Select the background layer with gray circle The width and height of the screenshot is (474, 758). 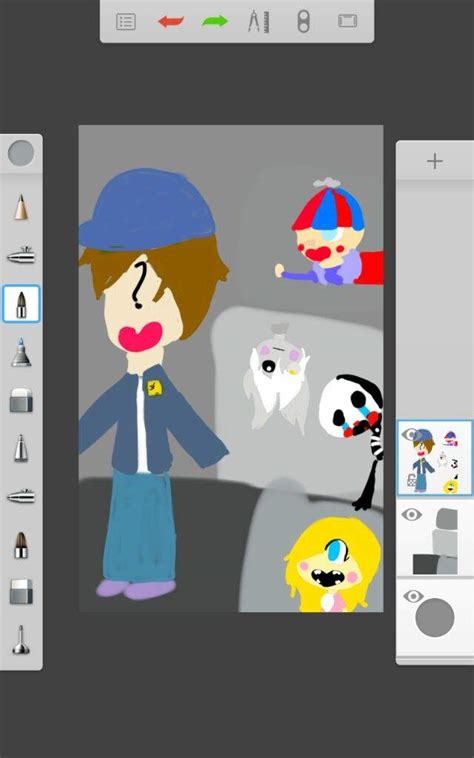coord(435,617)
